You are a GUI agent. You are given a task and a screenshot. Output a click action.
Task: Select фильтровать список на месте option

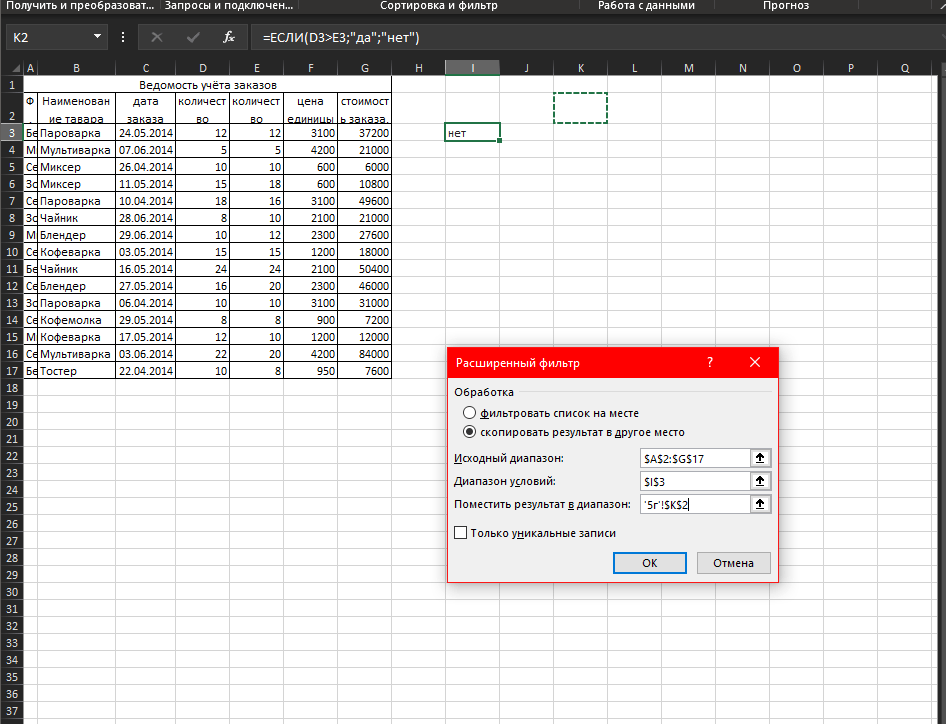coord(469,413)
